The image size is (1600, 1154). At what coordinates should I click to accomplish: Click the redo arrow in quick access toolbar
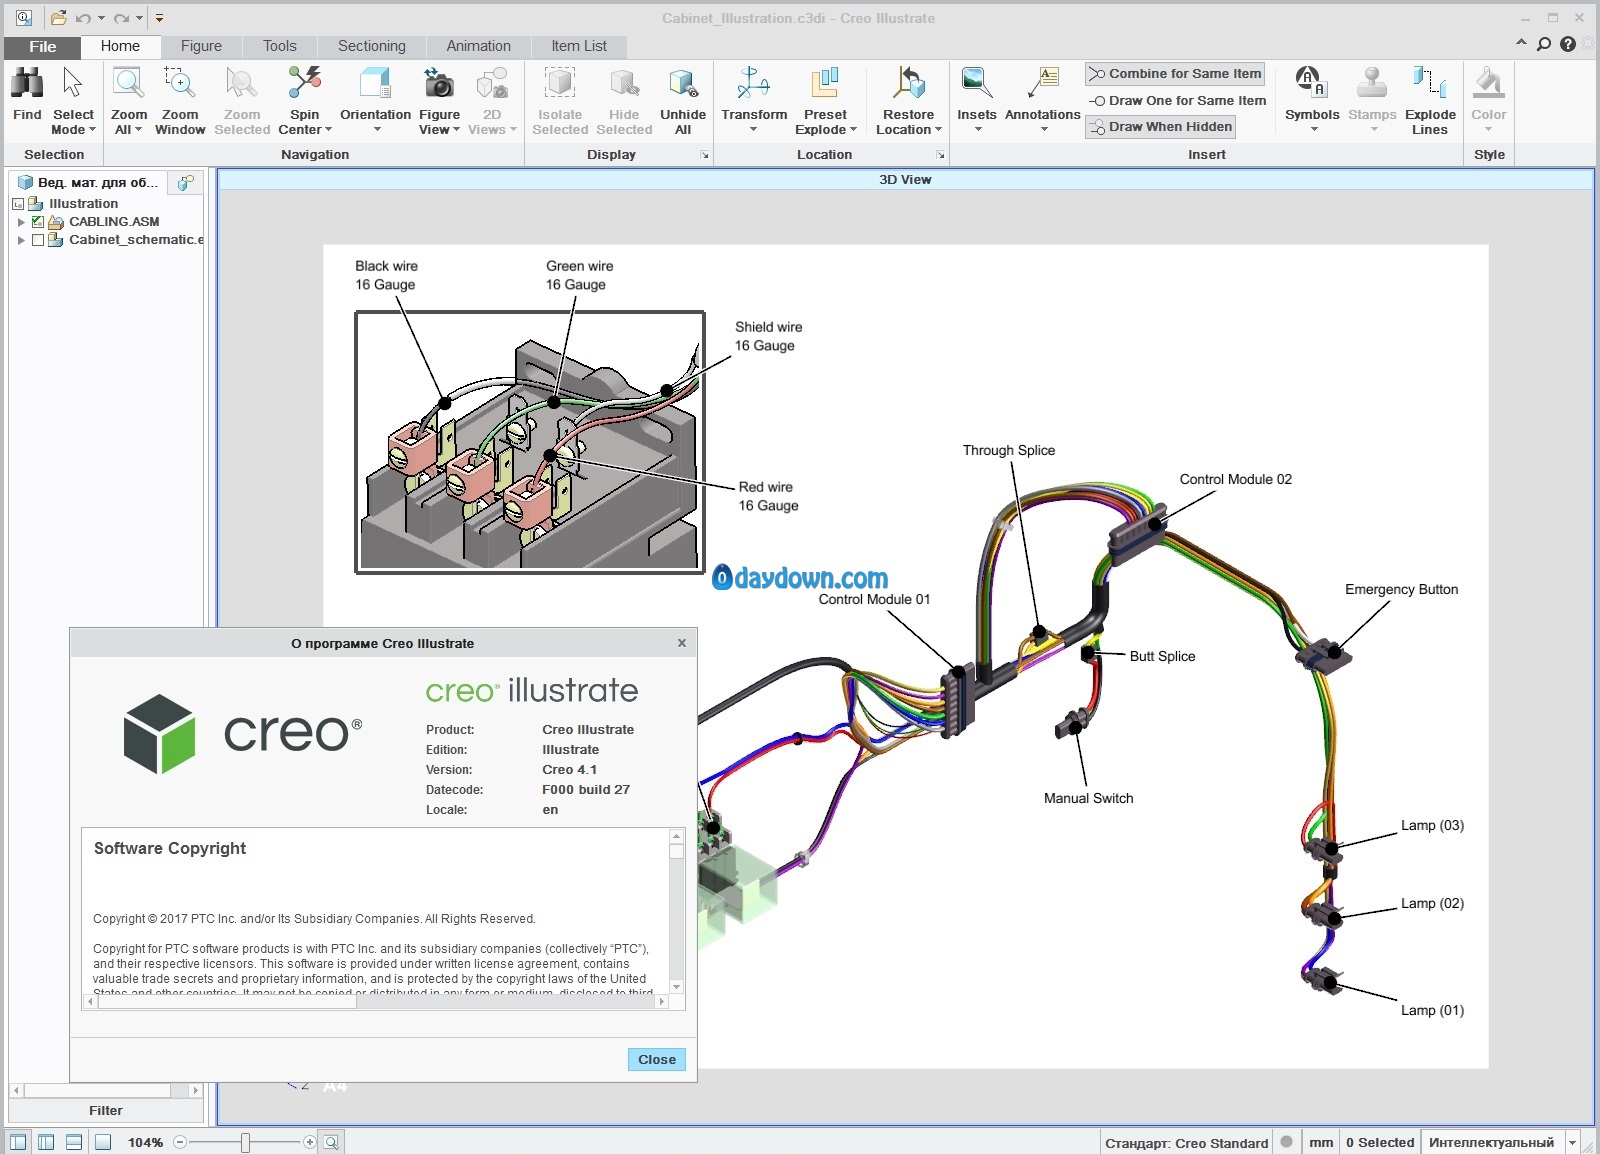click(121, 18)
